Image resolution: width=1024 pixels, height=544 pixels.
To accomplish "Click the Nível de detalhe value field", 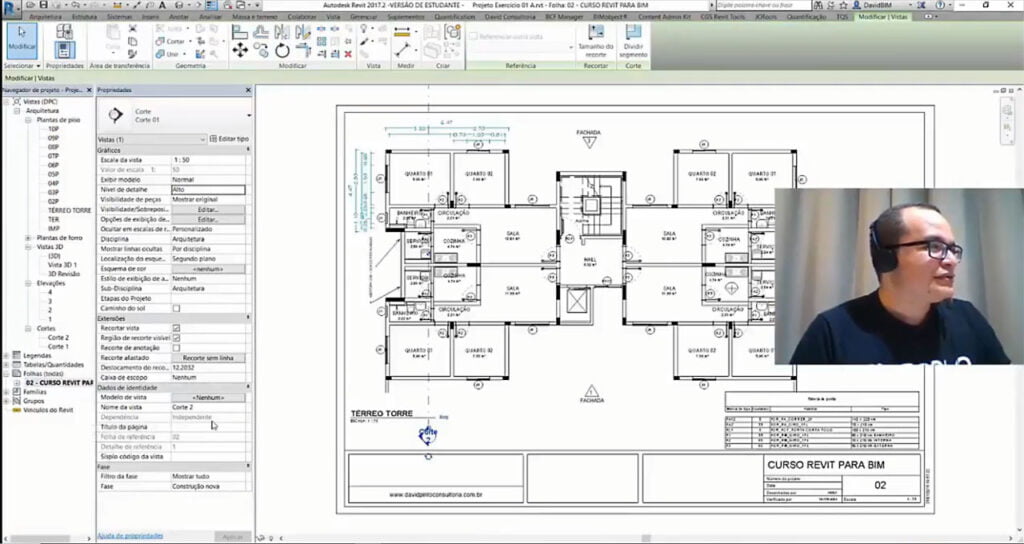I will [207, 189].
